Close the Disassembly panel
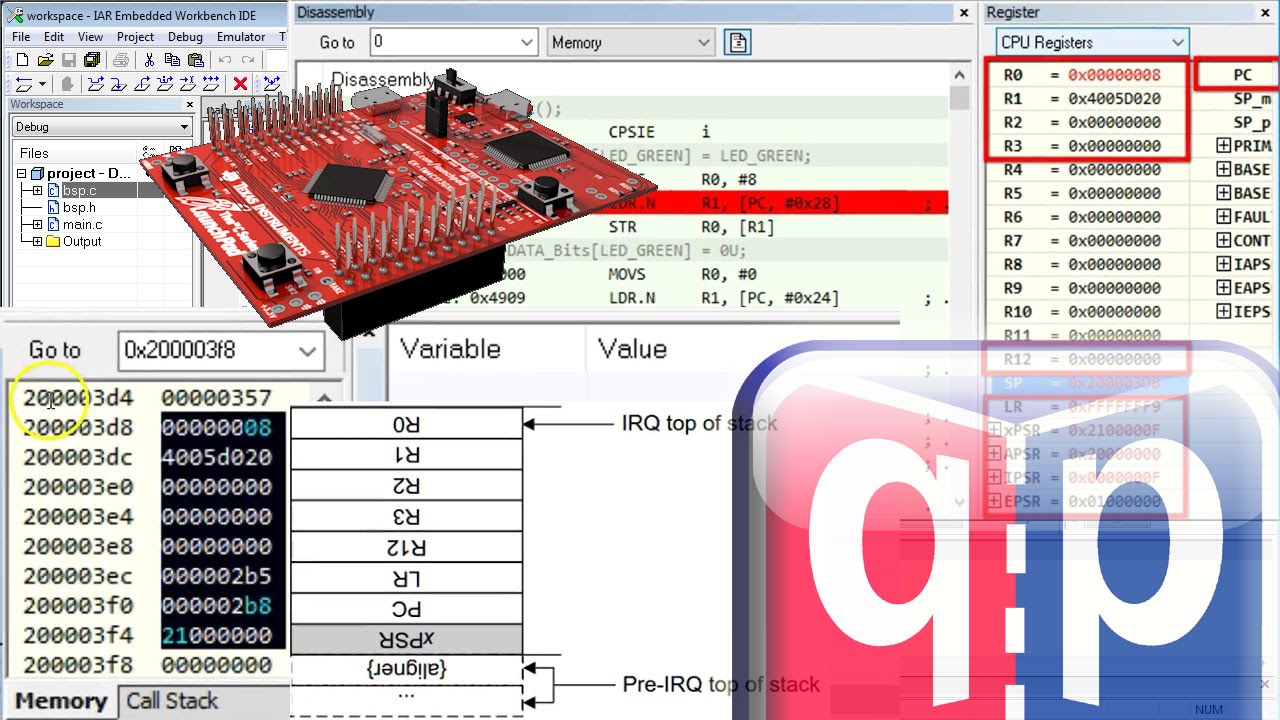 [964, 13]
